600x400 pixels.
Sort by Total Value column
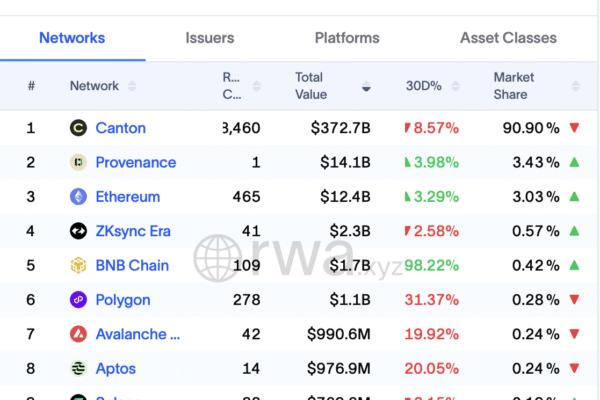[x=366, y=86]
